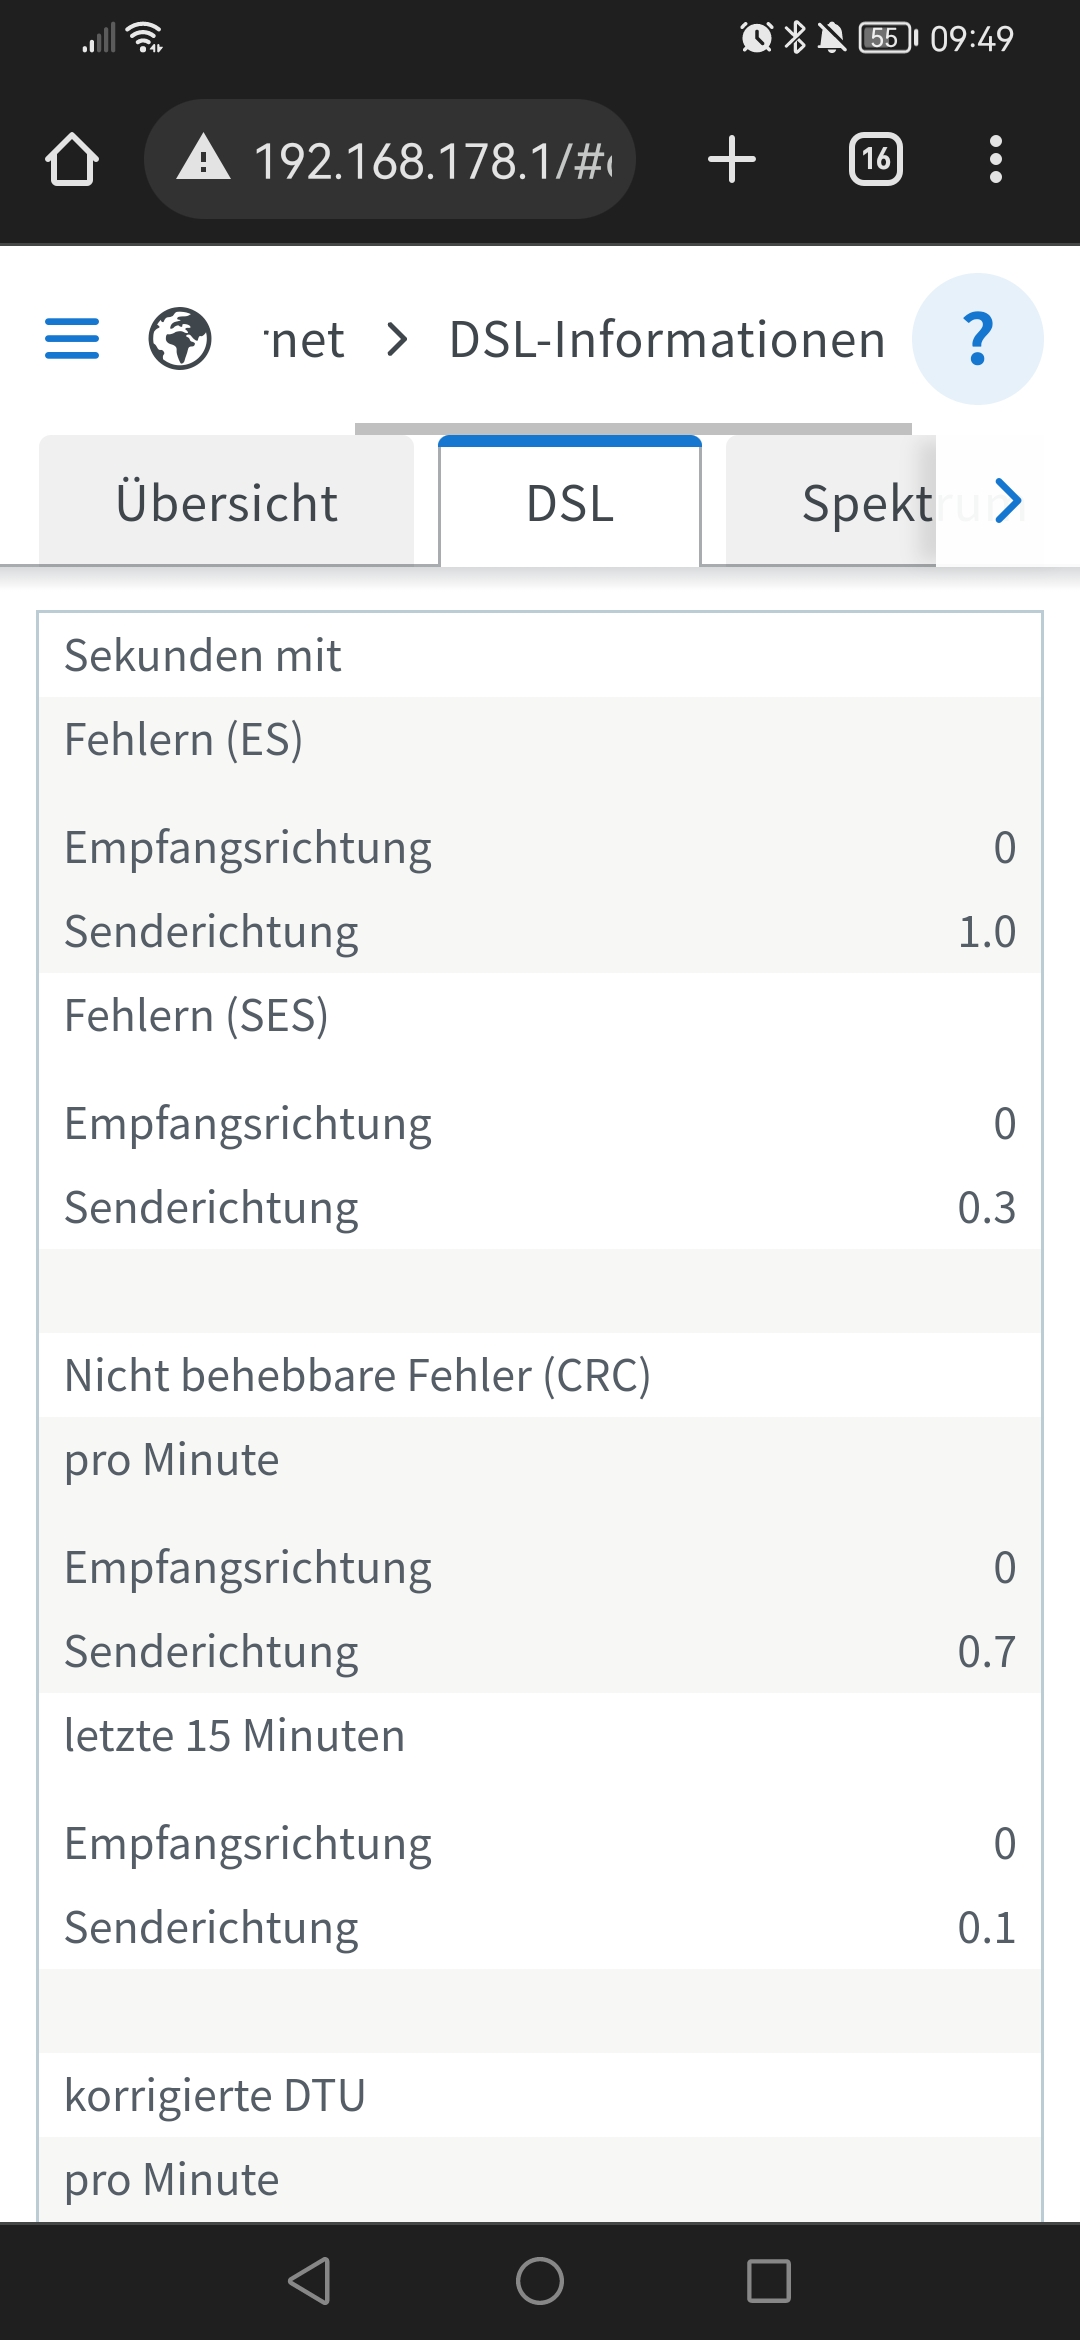
Task: Switch to the Spektrum tab
Action: (866, 503)
